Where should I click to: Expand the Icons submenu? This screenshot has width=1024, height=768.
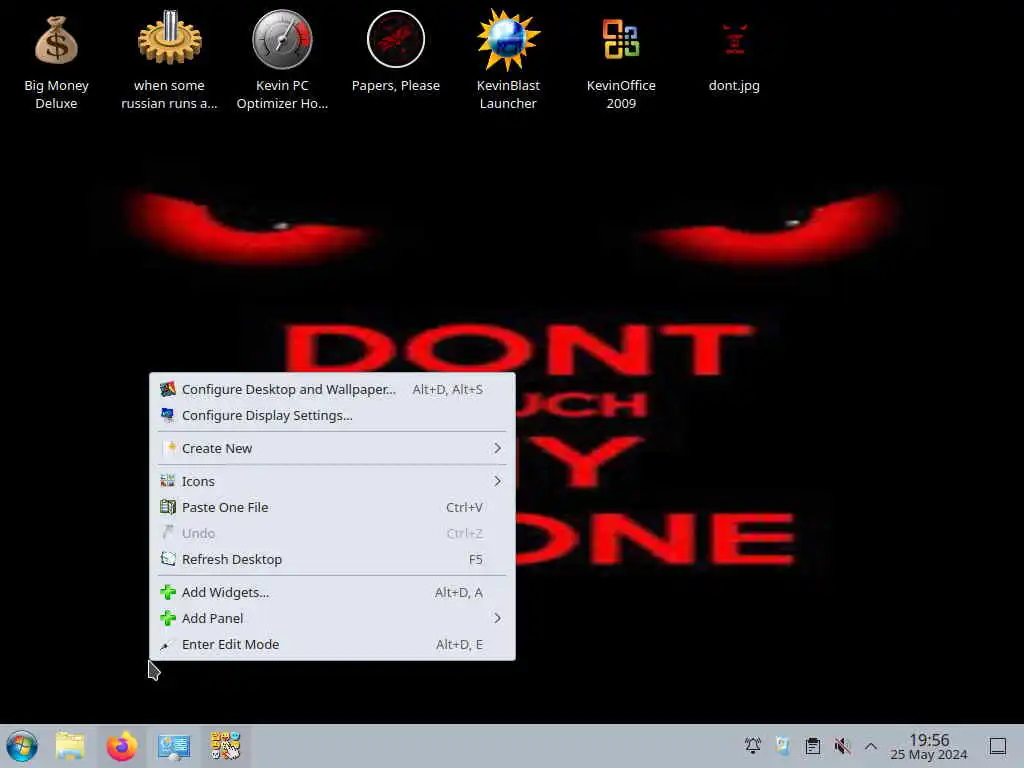[332, 481]
